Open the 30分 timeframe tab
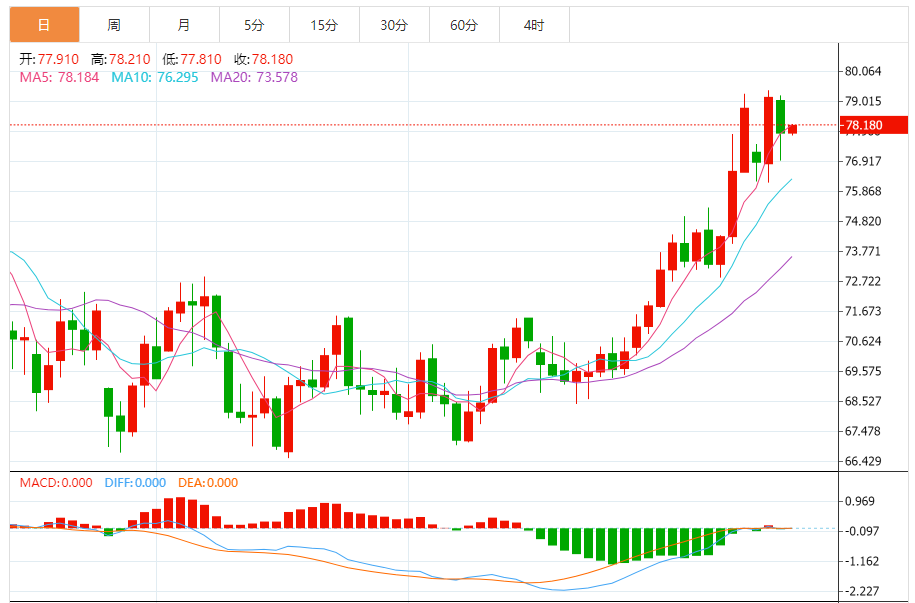This screenshot has width=915, height=603. (394, 25)
